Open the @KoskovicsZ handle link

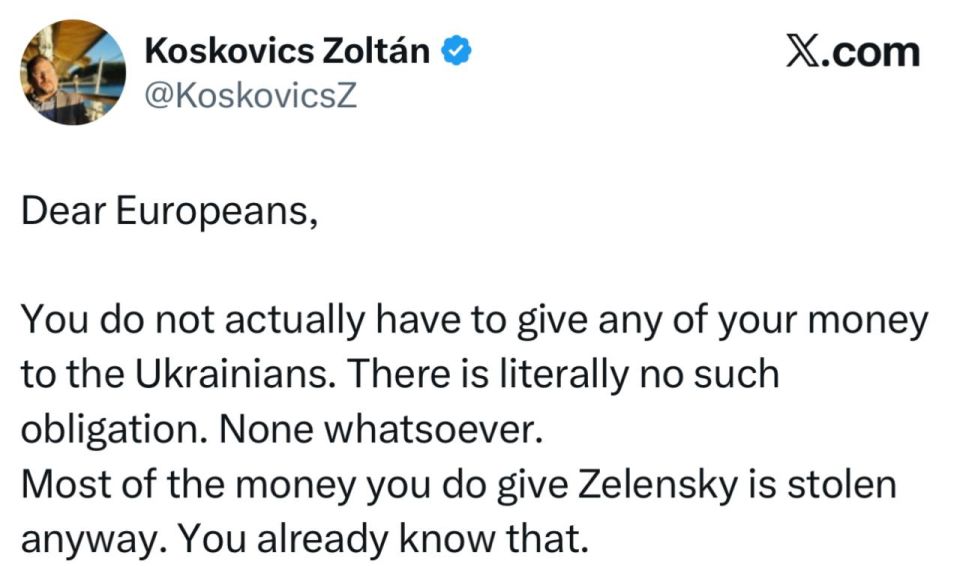pyautogui.click(x=250, y=97)
